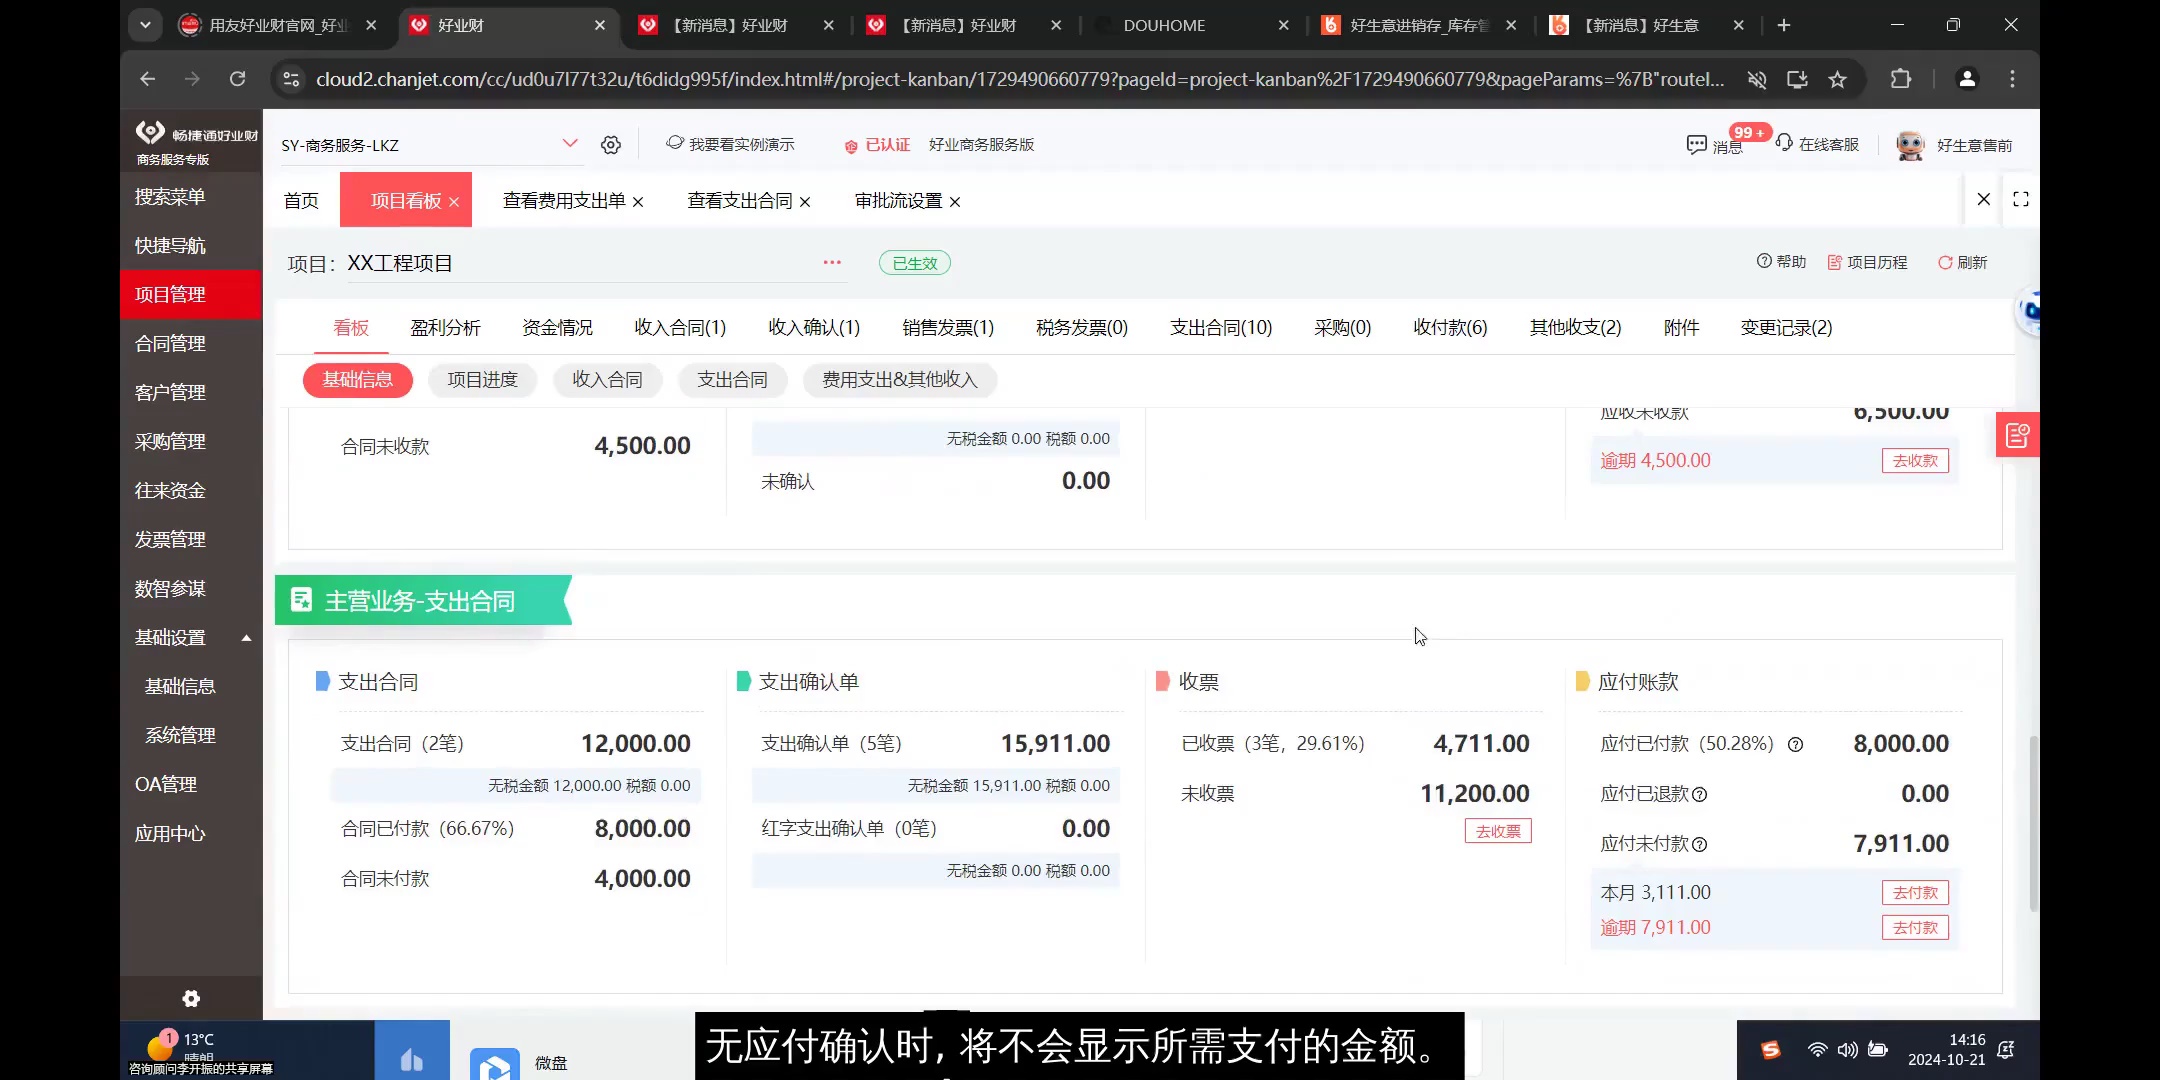
Task: Click the gear icon at sidebar bottom
Action: (x=190, y=998)
